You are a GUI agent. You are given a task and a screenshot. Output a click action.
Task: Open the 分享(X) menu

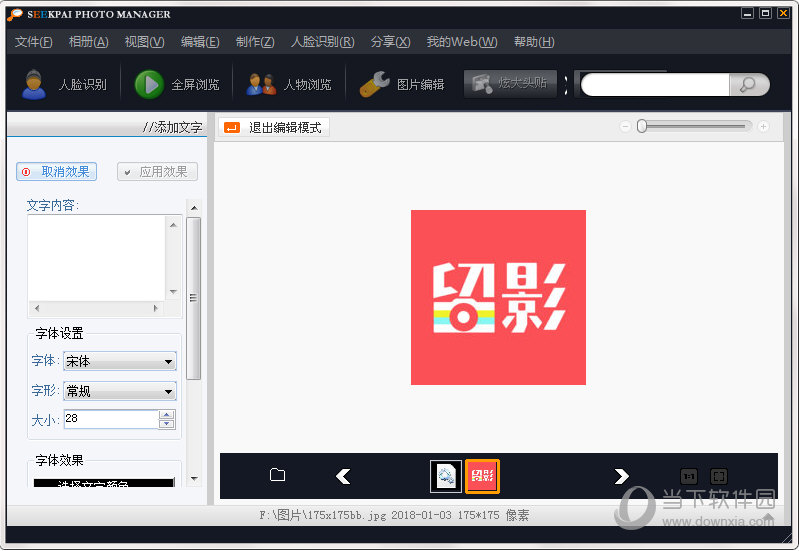click(391, 42)
